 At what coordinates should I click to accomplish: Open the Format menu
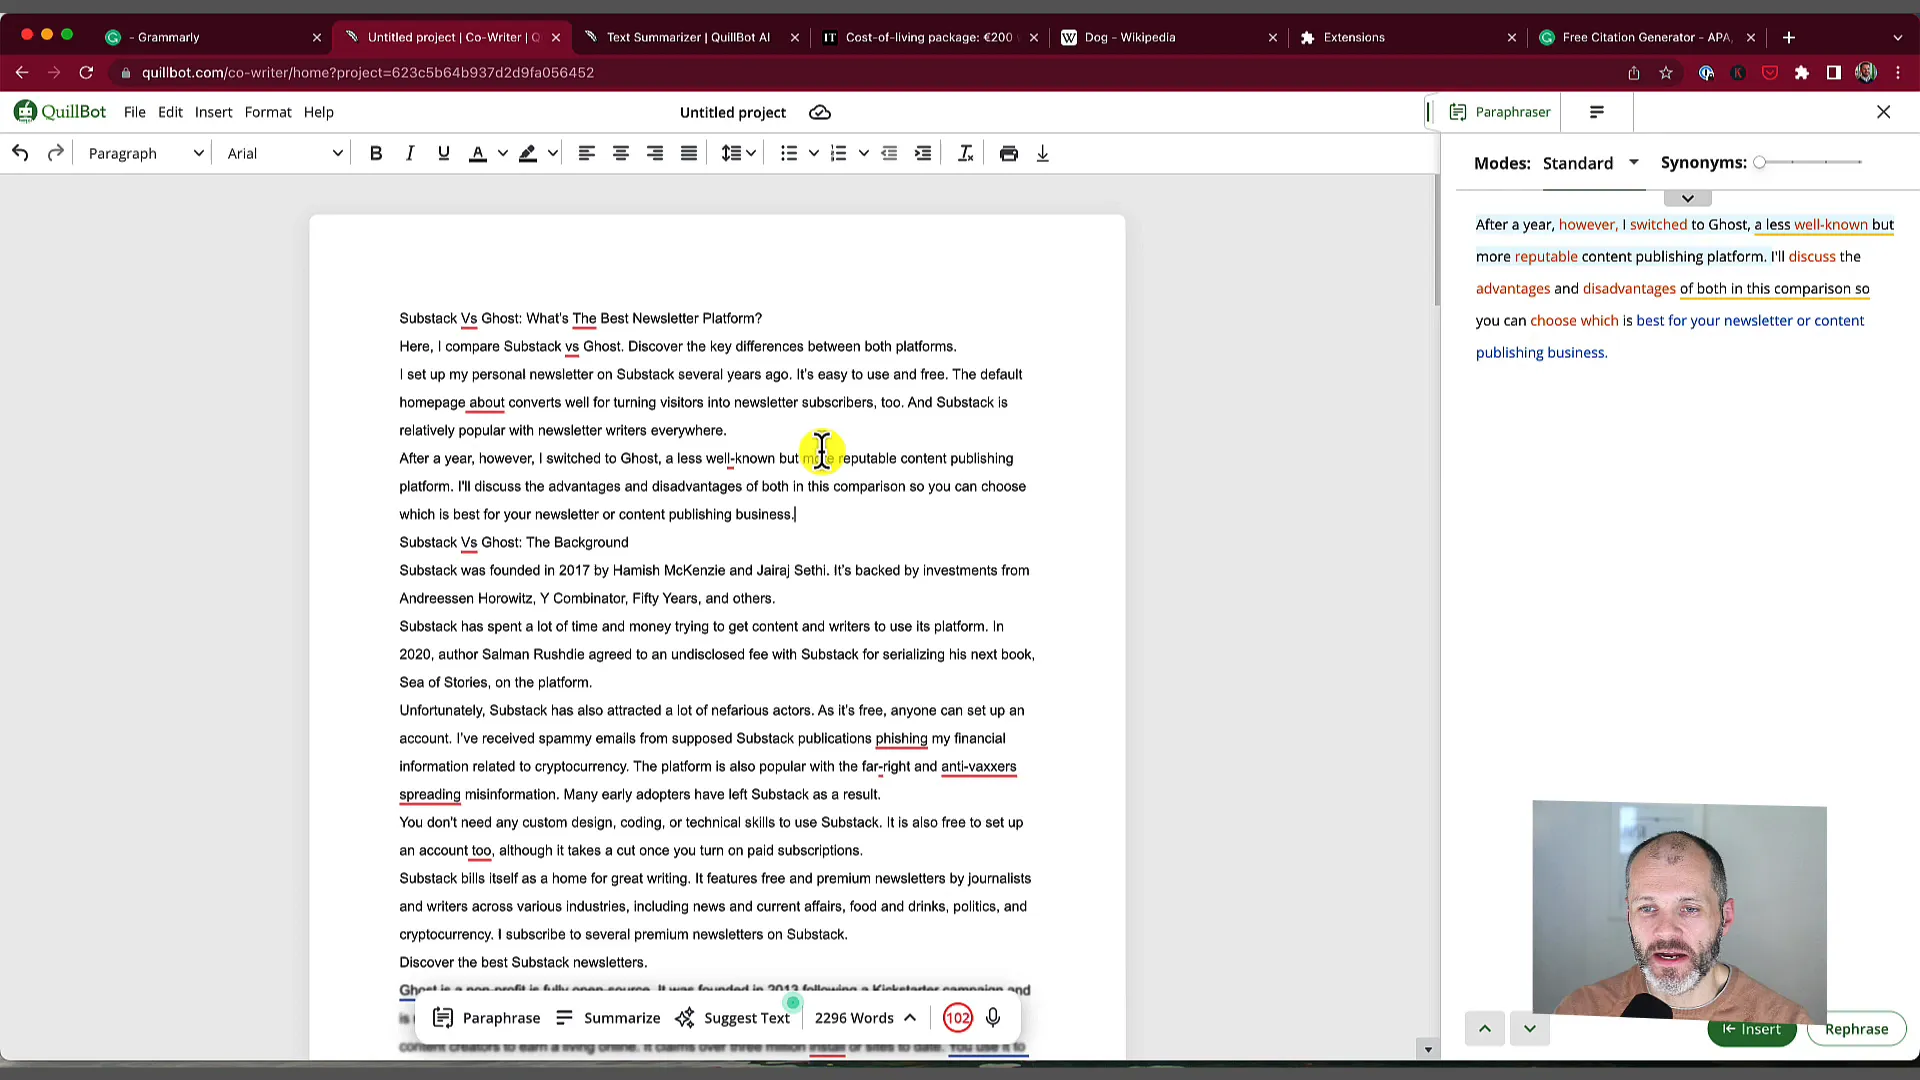coord(268,112)
